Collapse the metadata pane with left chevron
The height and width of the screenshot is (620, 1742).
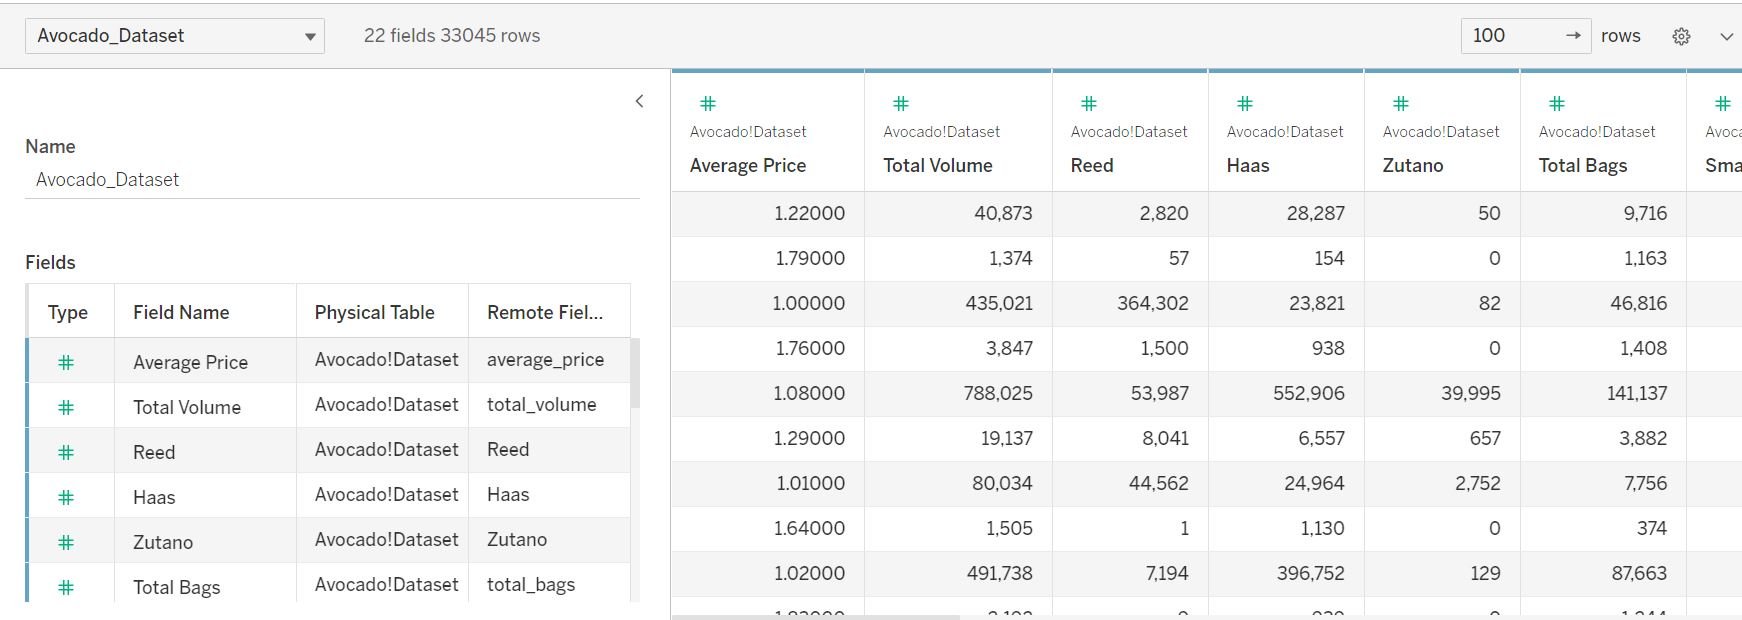(639, 101)
